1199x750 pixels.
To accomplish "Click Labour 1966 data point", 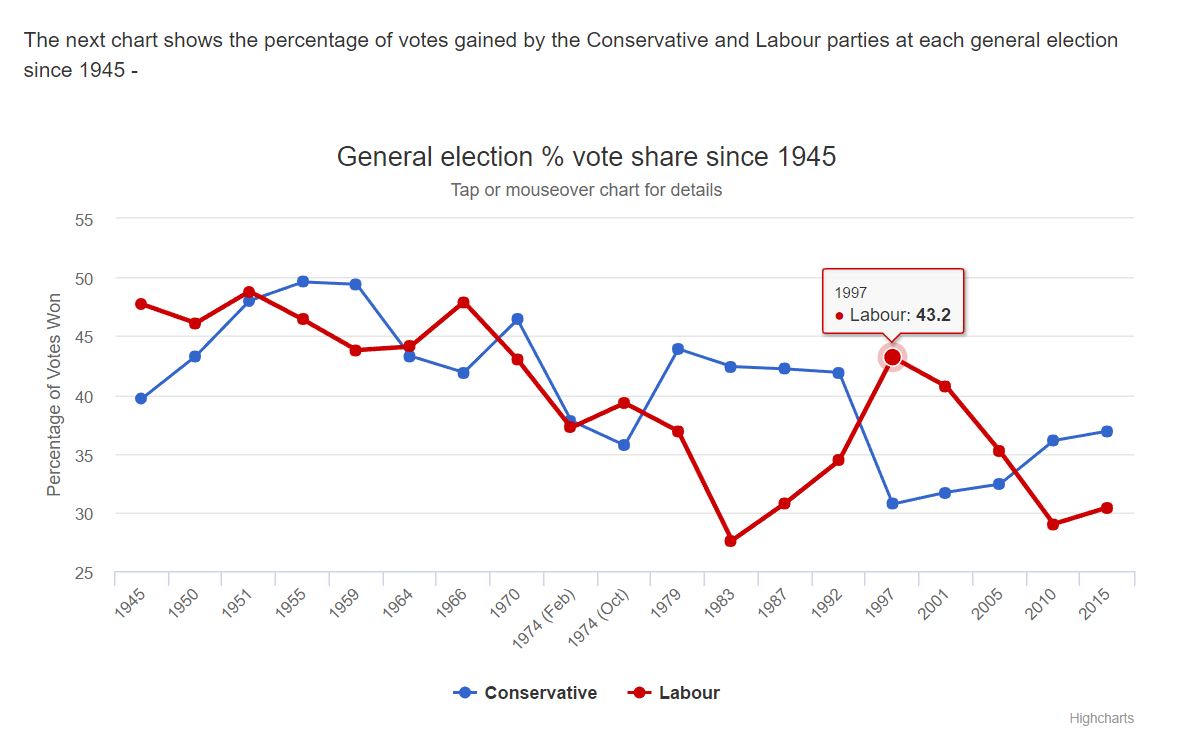I will 463,302.
